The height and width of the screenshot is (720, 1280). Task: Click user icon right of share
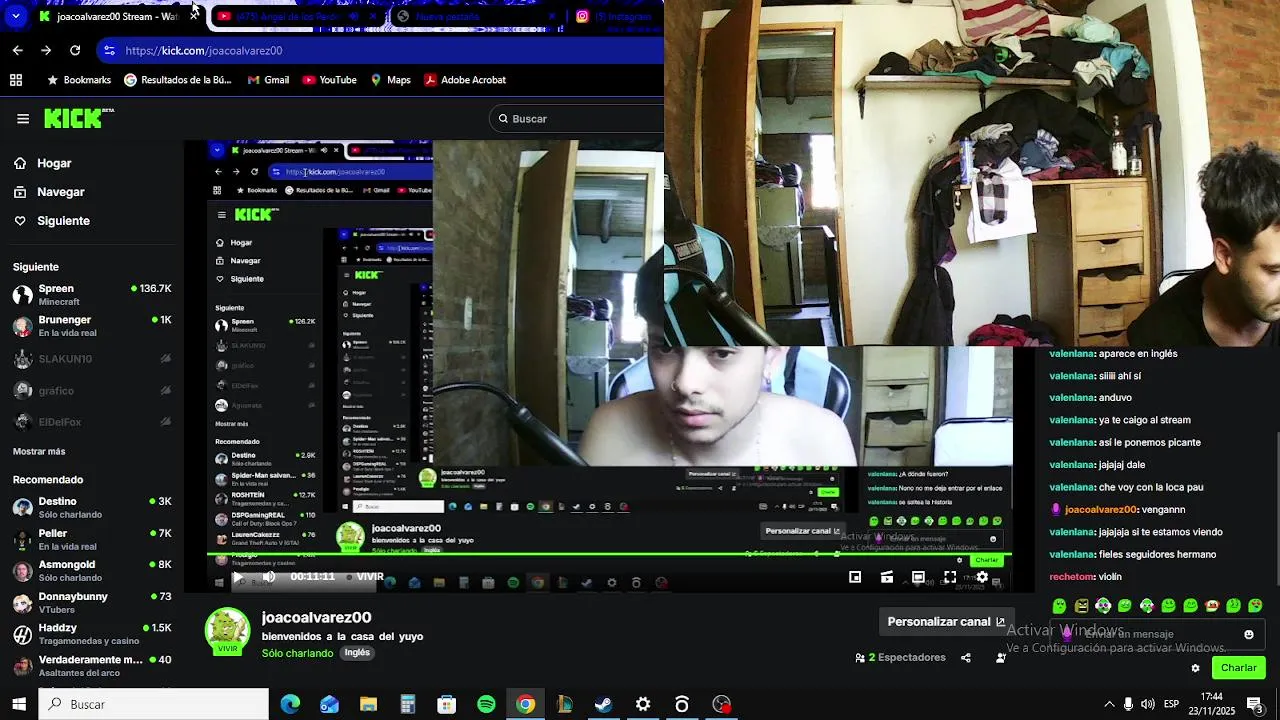pyautogui.click(x=1000, y=658)
